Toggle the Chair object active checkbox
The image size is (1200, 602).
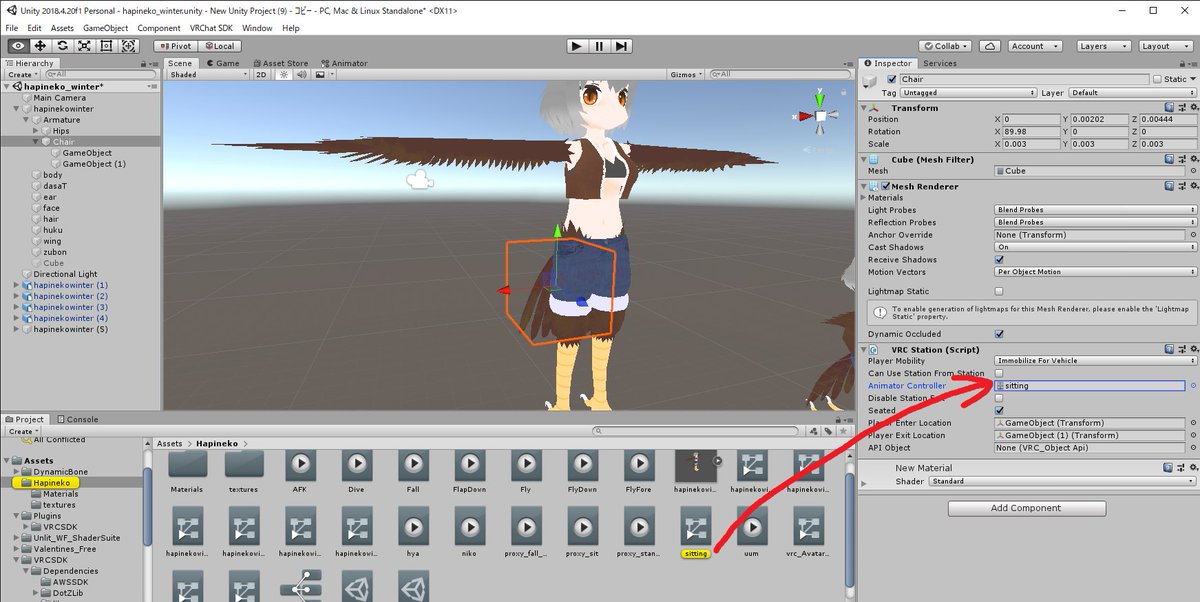892,79
